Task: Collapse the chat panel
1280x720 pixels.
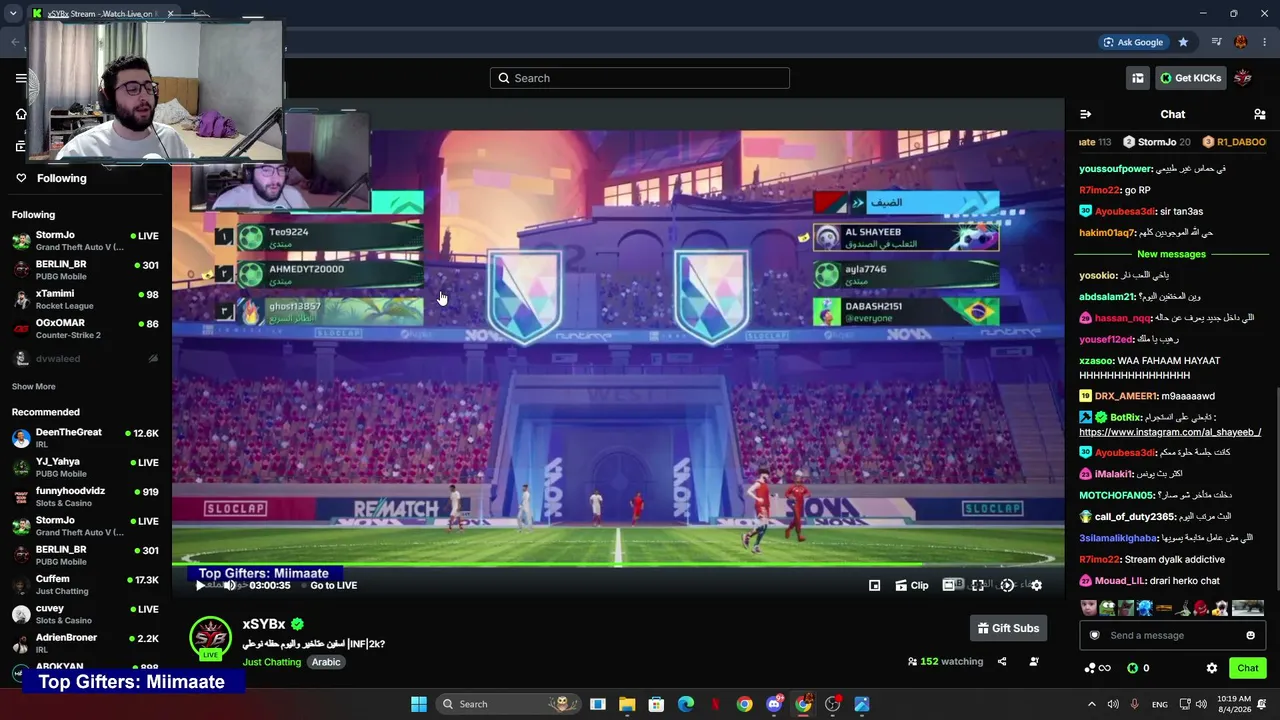Action: pyautogui.click(x=1086, y=114)
